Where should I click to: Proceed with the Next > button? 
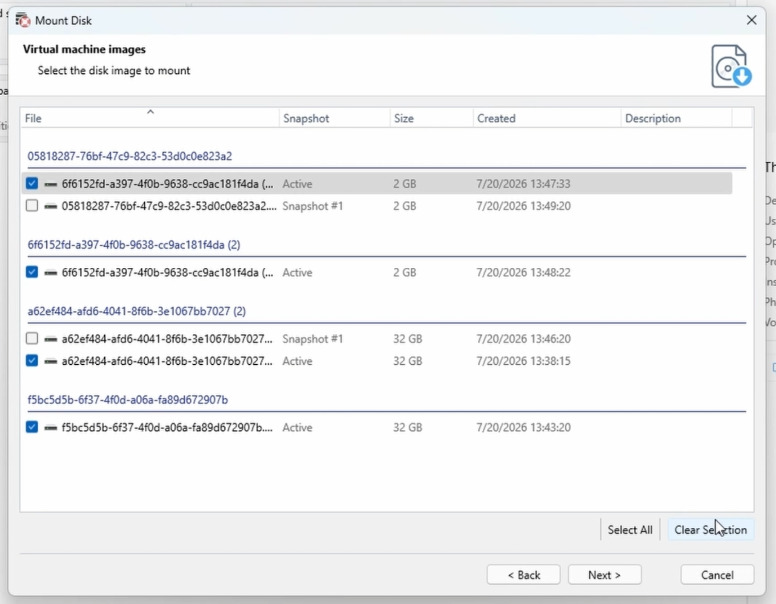tap(605, 575)
